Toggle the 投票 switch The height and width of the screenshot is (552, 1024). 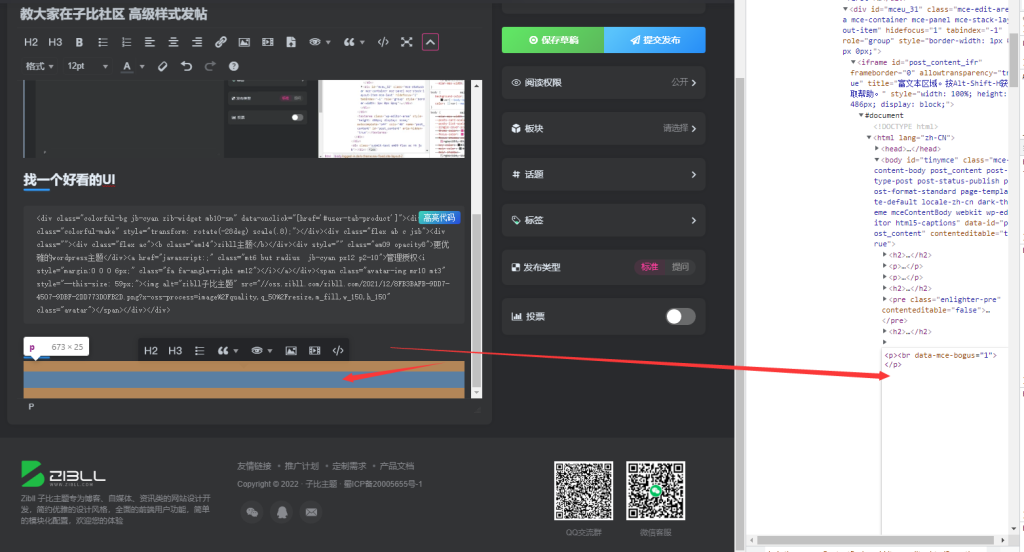[680, 316]
